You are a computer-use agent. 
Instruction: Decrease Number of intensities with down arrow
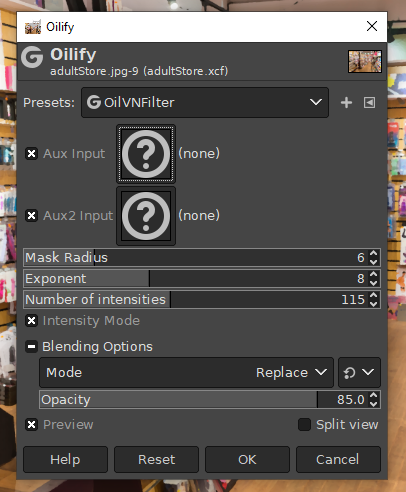point(374,304)
